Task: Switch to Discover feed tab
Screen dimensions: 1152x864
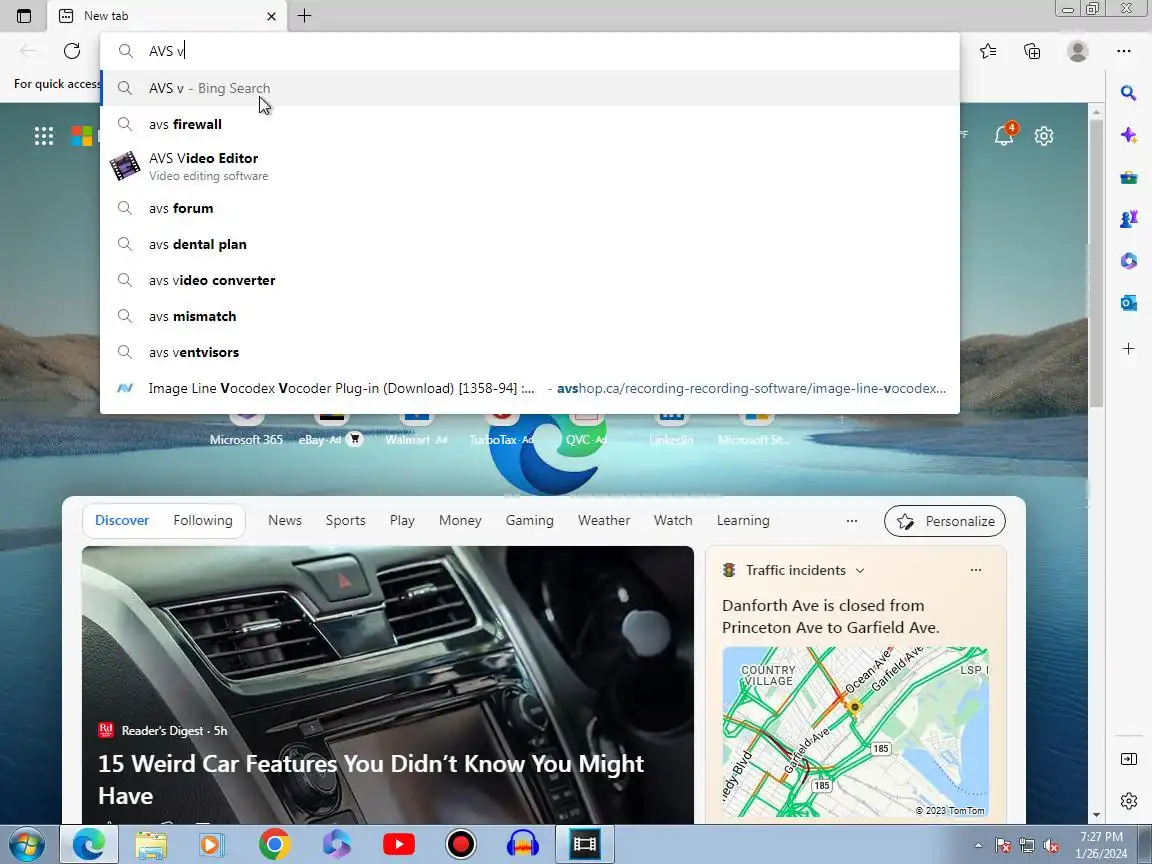Action: click(x=122, y=520)
